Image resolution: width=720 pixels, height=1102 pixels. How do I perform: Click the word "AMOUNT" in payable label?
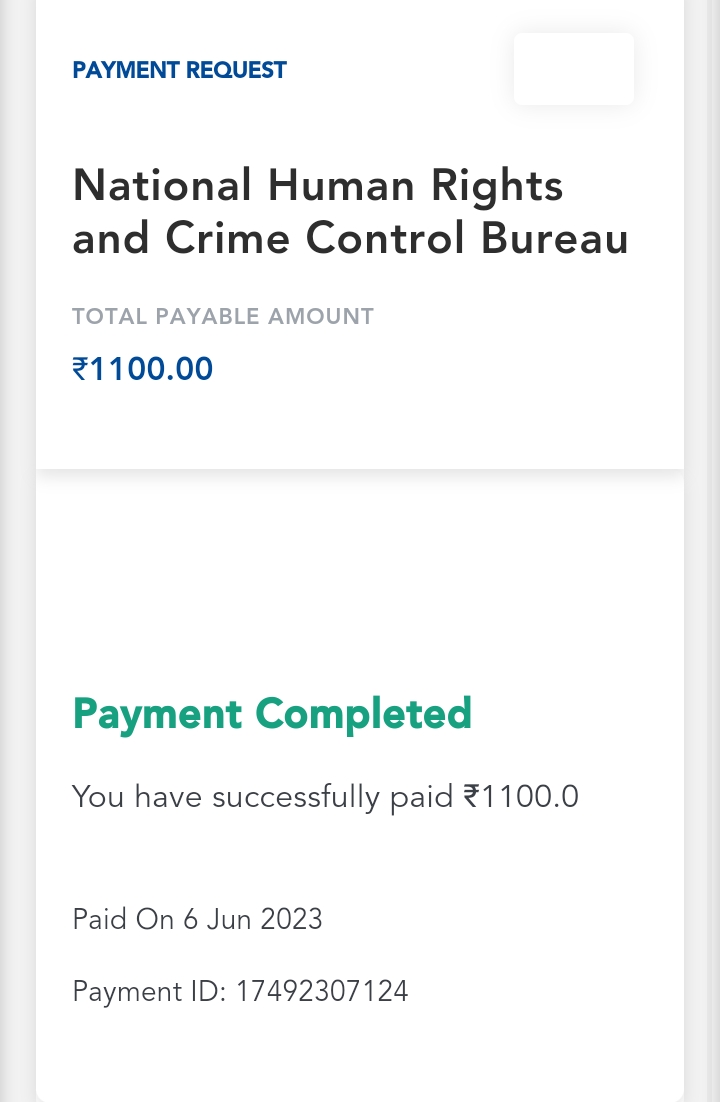(322, 317)
